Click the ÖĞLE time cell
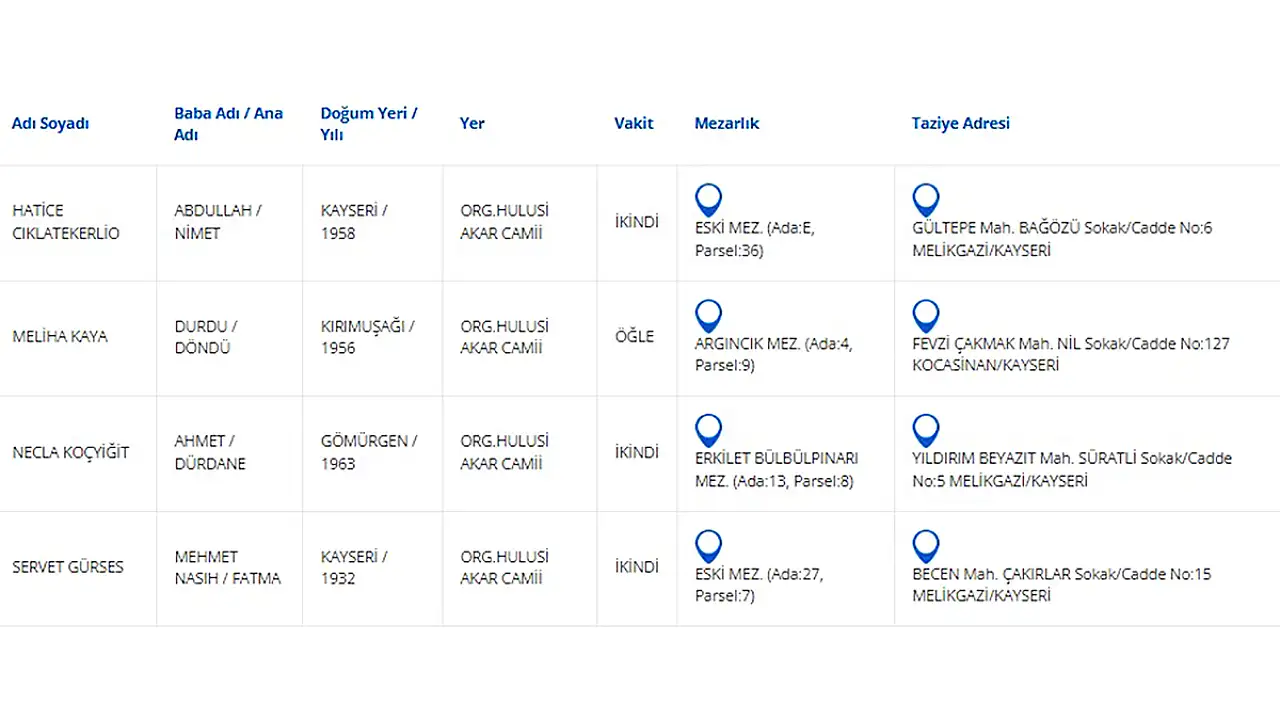The width and height of the screenshot is (1280, 720). coord(634,337)
